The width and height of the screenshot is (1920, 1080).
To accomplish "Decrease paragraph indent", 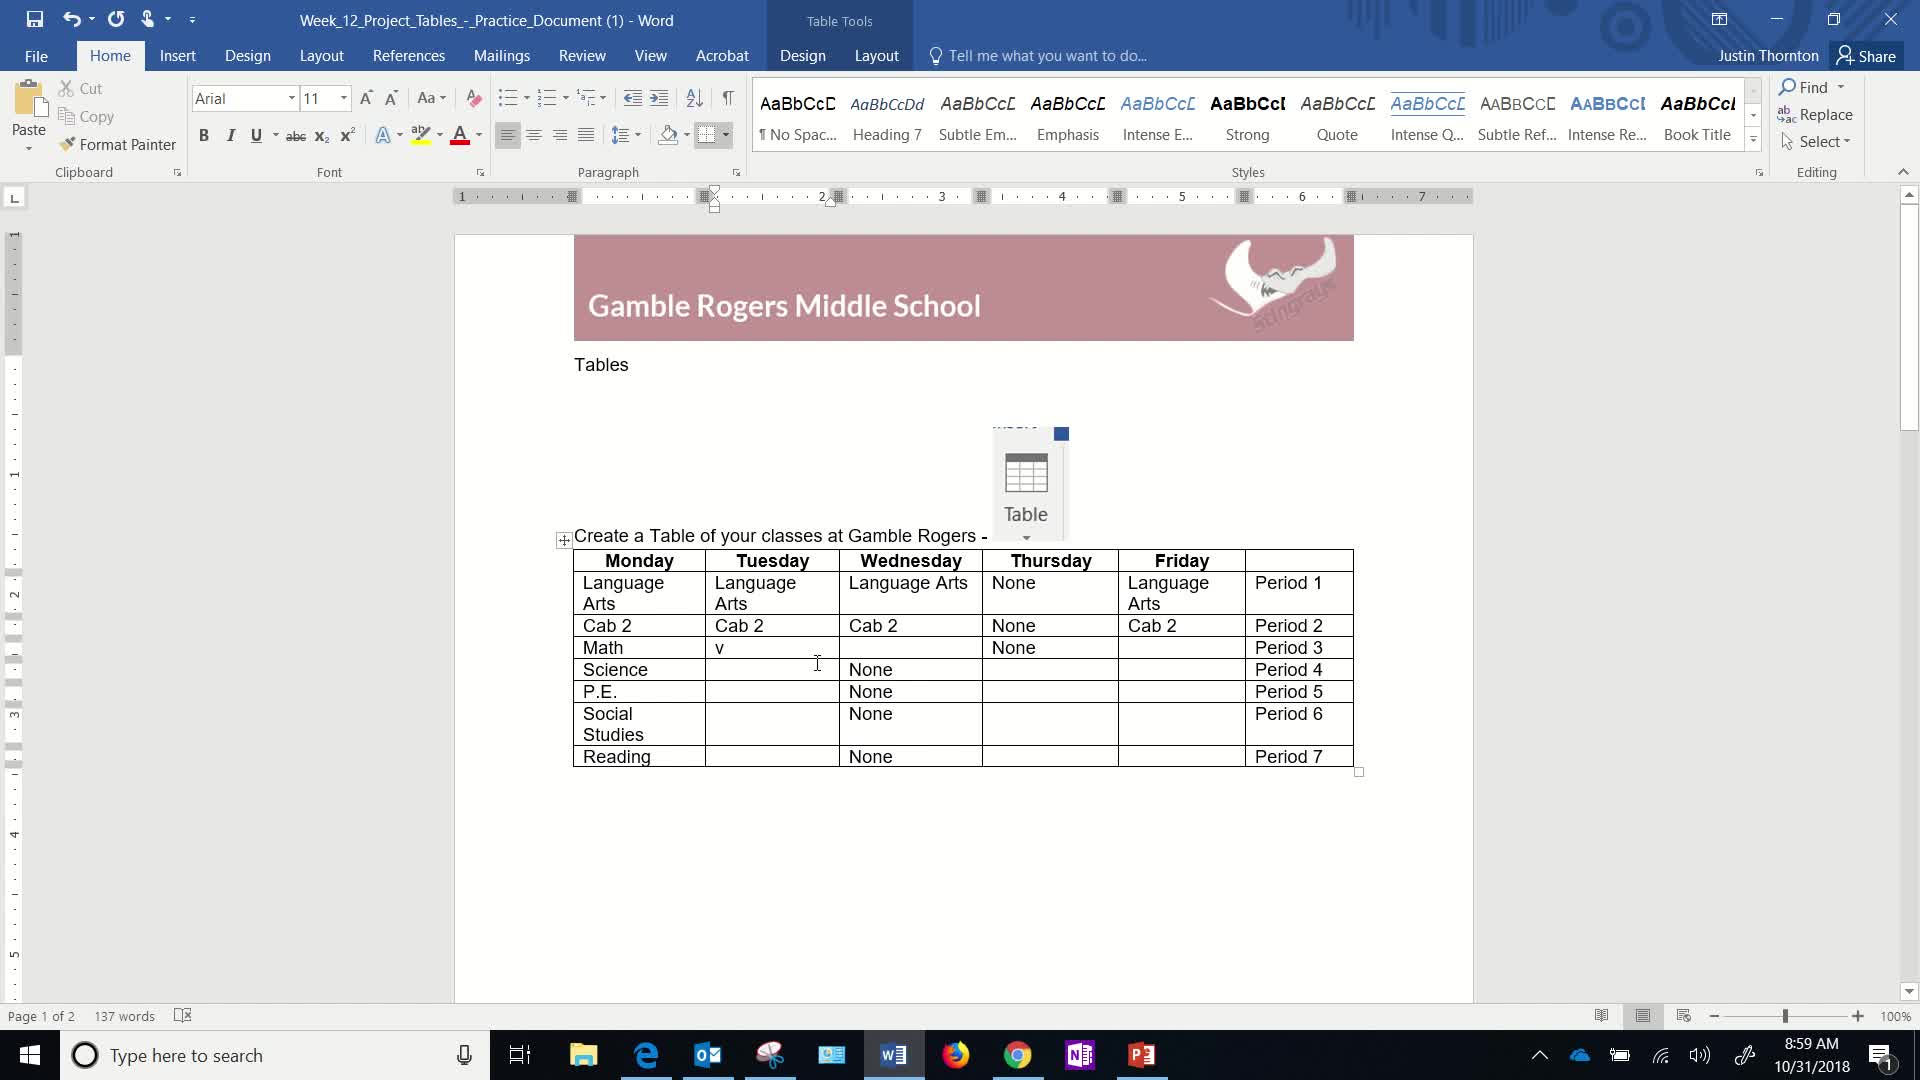I will coord(632,98).
